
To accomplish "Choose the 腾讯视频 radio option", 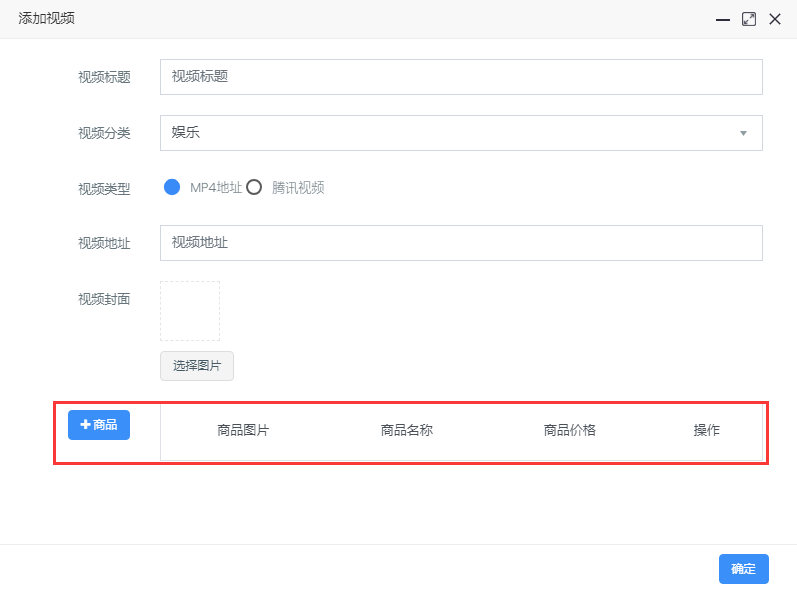I will [254, 187].
